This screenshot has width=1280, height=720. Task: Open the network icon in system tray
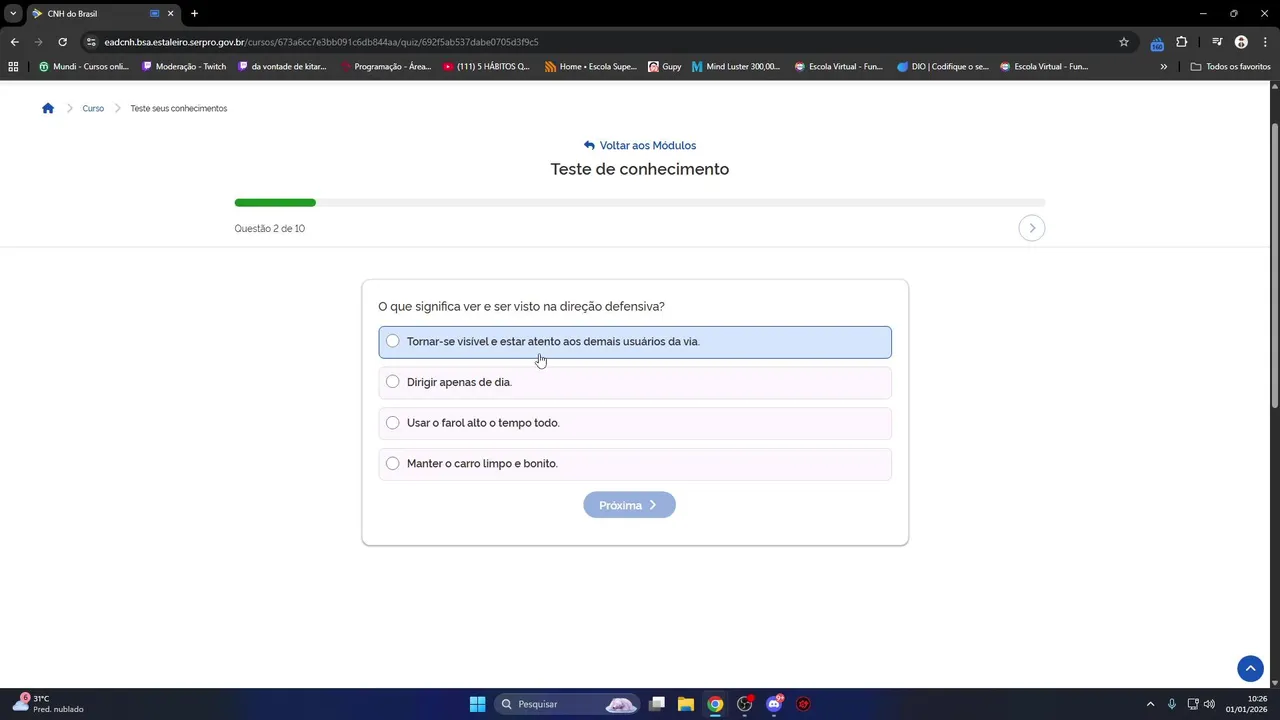1192,704
